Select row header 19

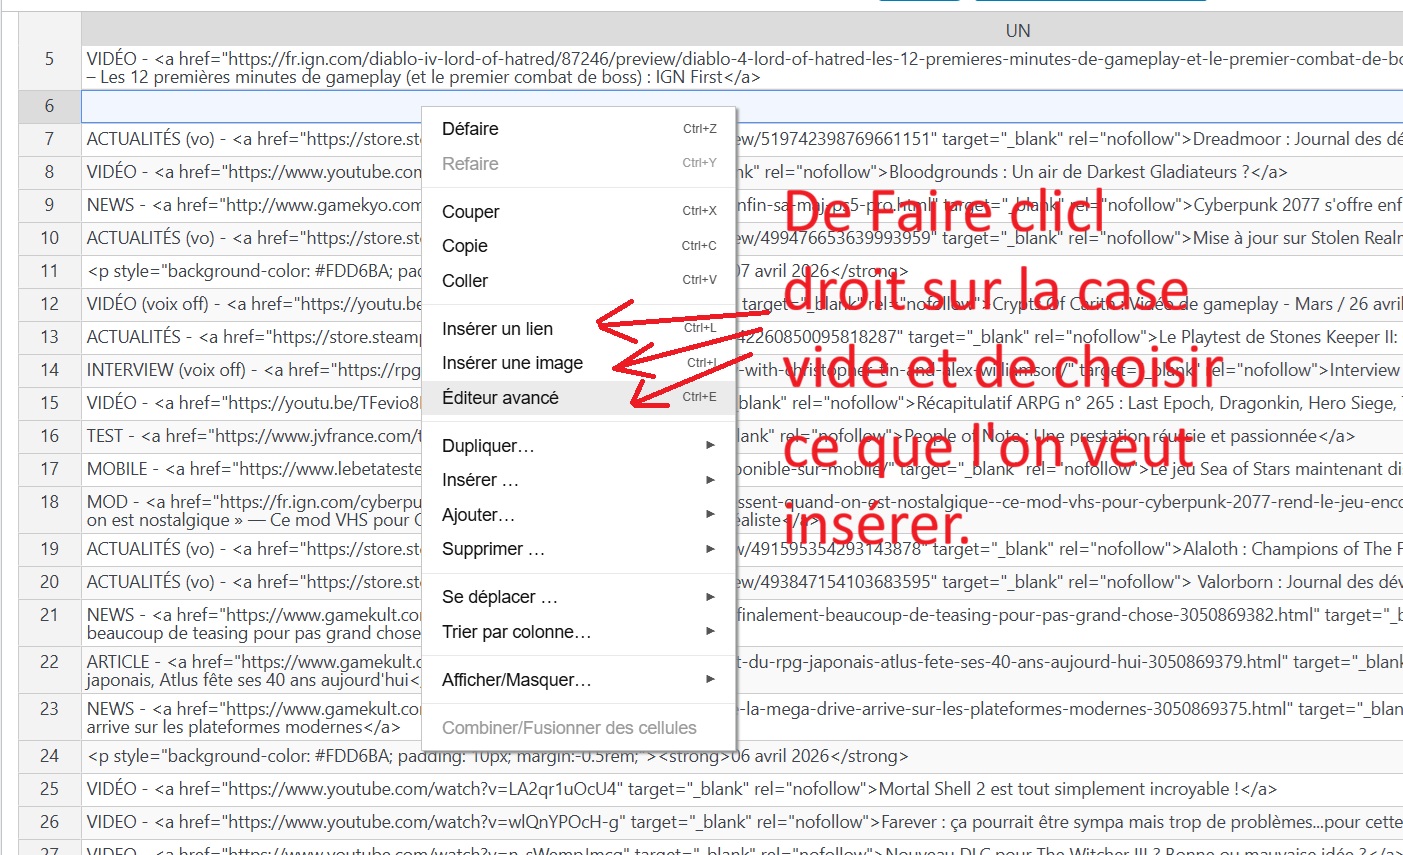click(x=50, y=549)
